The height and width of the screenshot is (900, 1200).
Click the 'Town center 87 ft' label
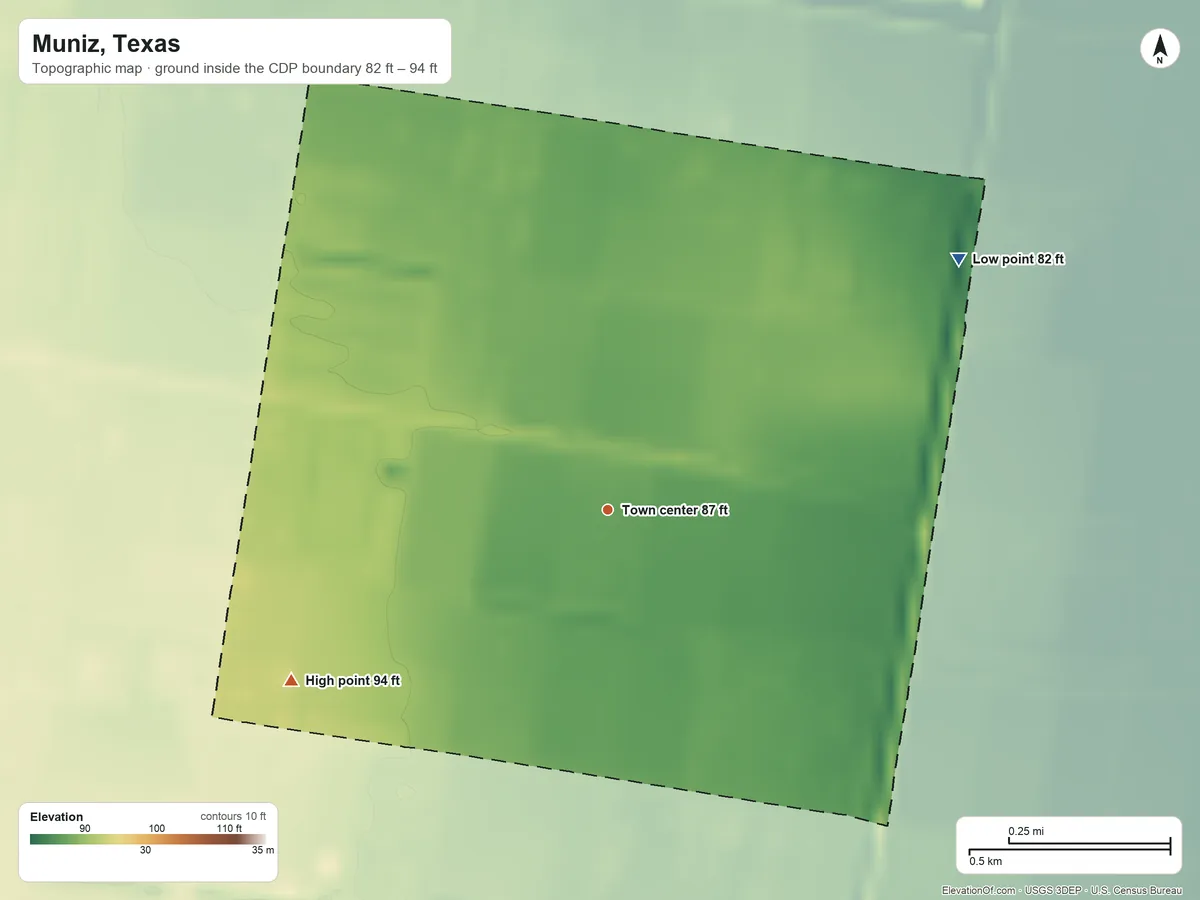tap(675, 510)
